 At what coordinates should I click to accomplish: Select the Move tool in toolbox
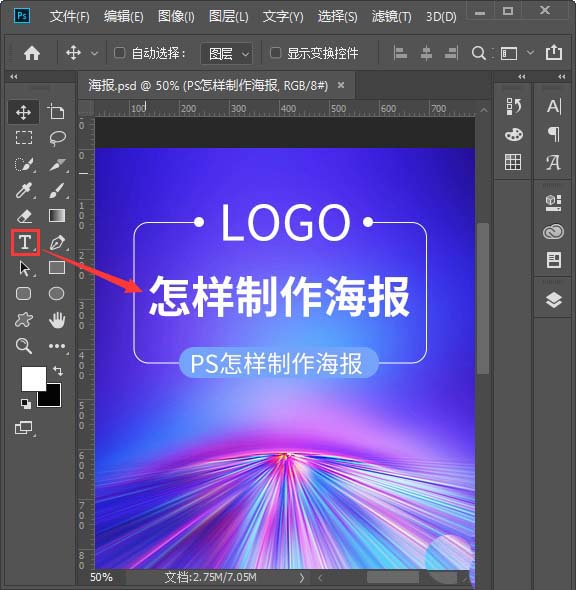[23, 112]
